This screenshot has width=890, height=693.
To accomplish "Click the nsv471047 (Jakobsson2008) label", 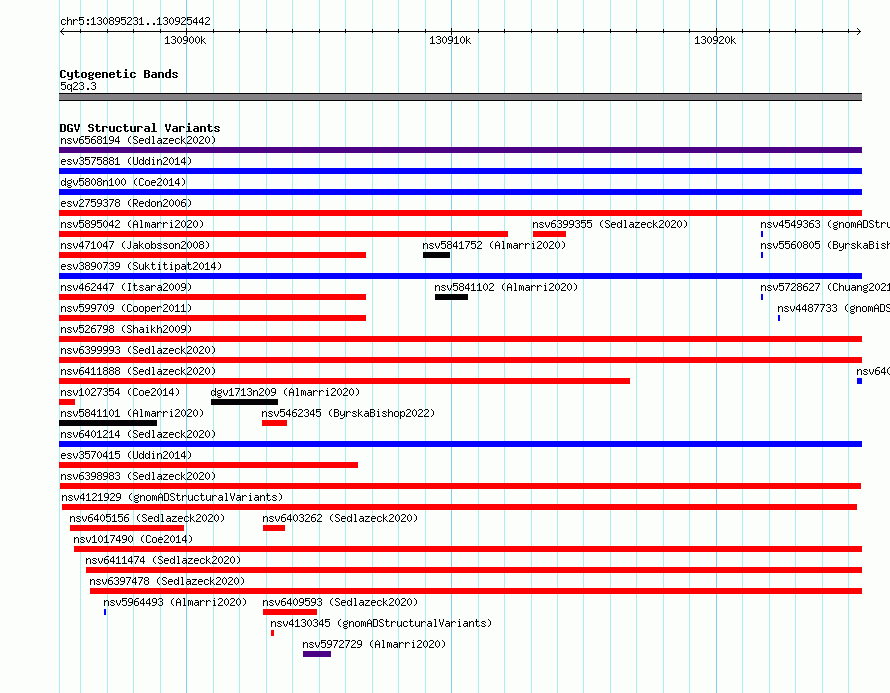I will [135, 245].
